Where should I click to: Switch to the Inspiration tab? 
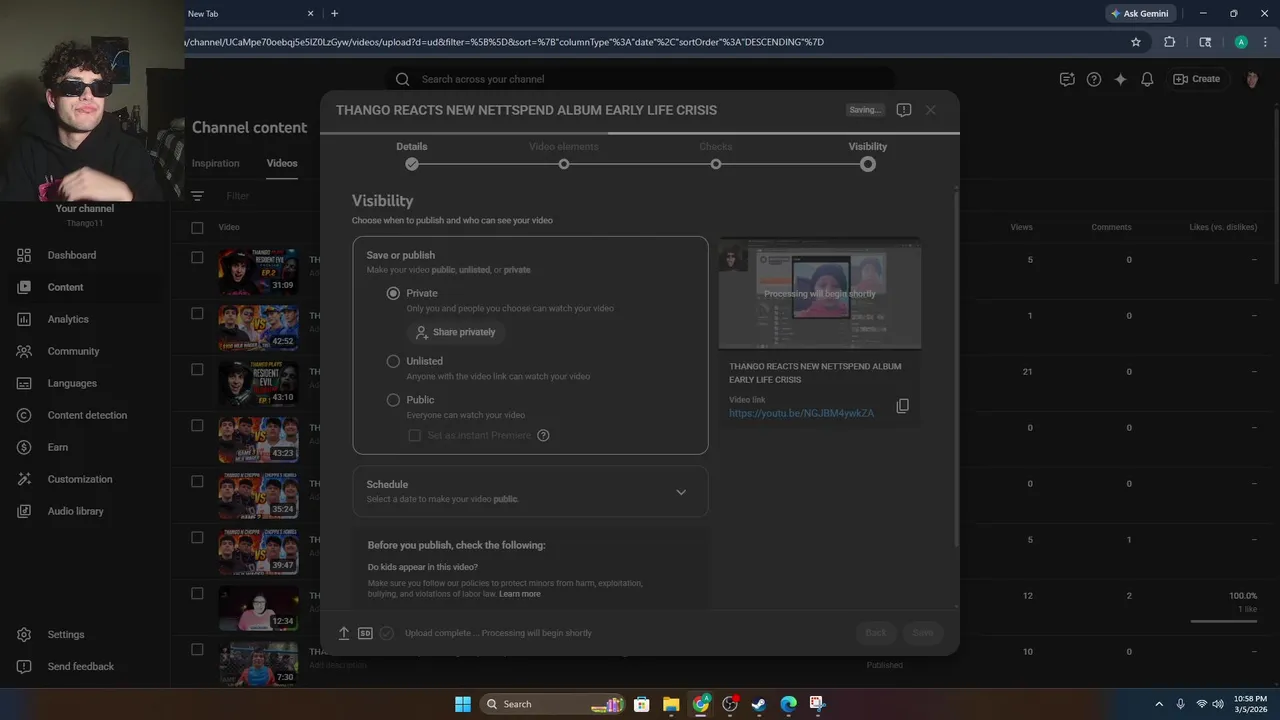(x=216, y=163)
